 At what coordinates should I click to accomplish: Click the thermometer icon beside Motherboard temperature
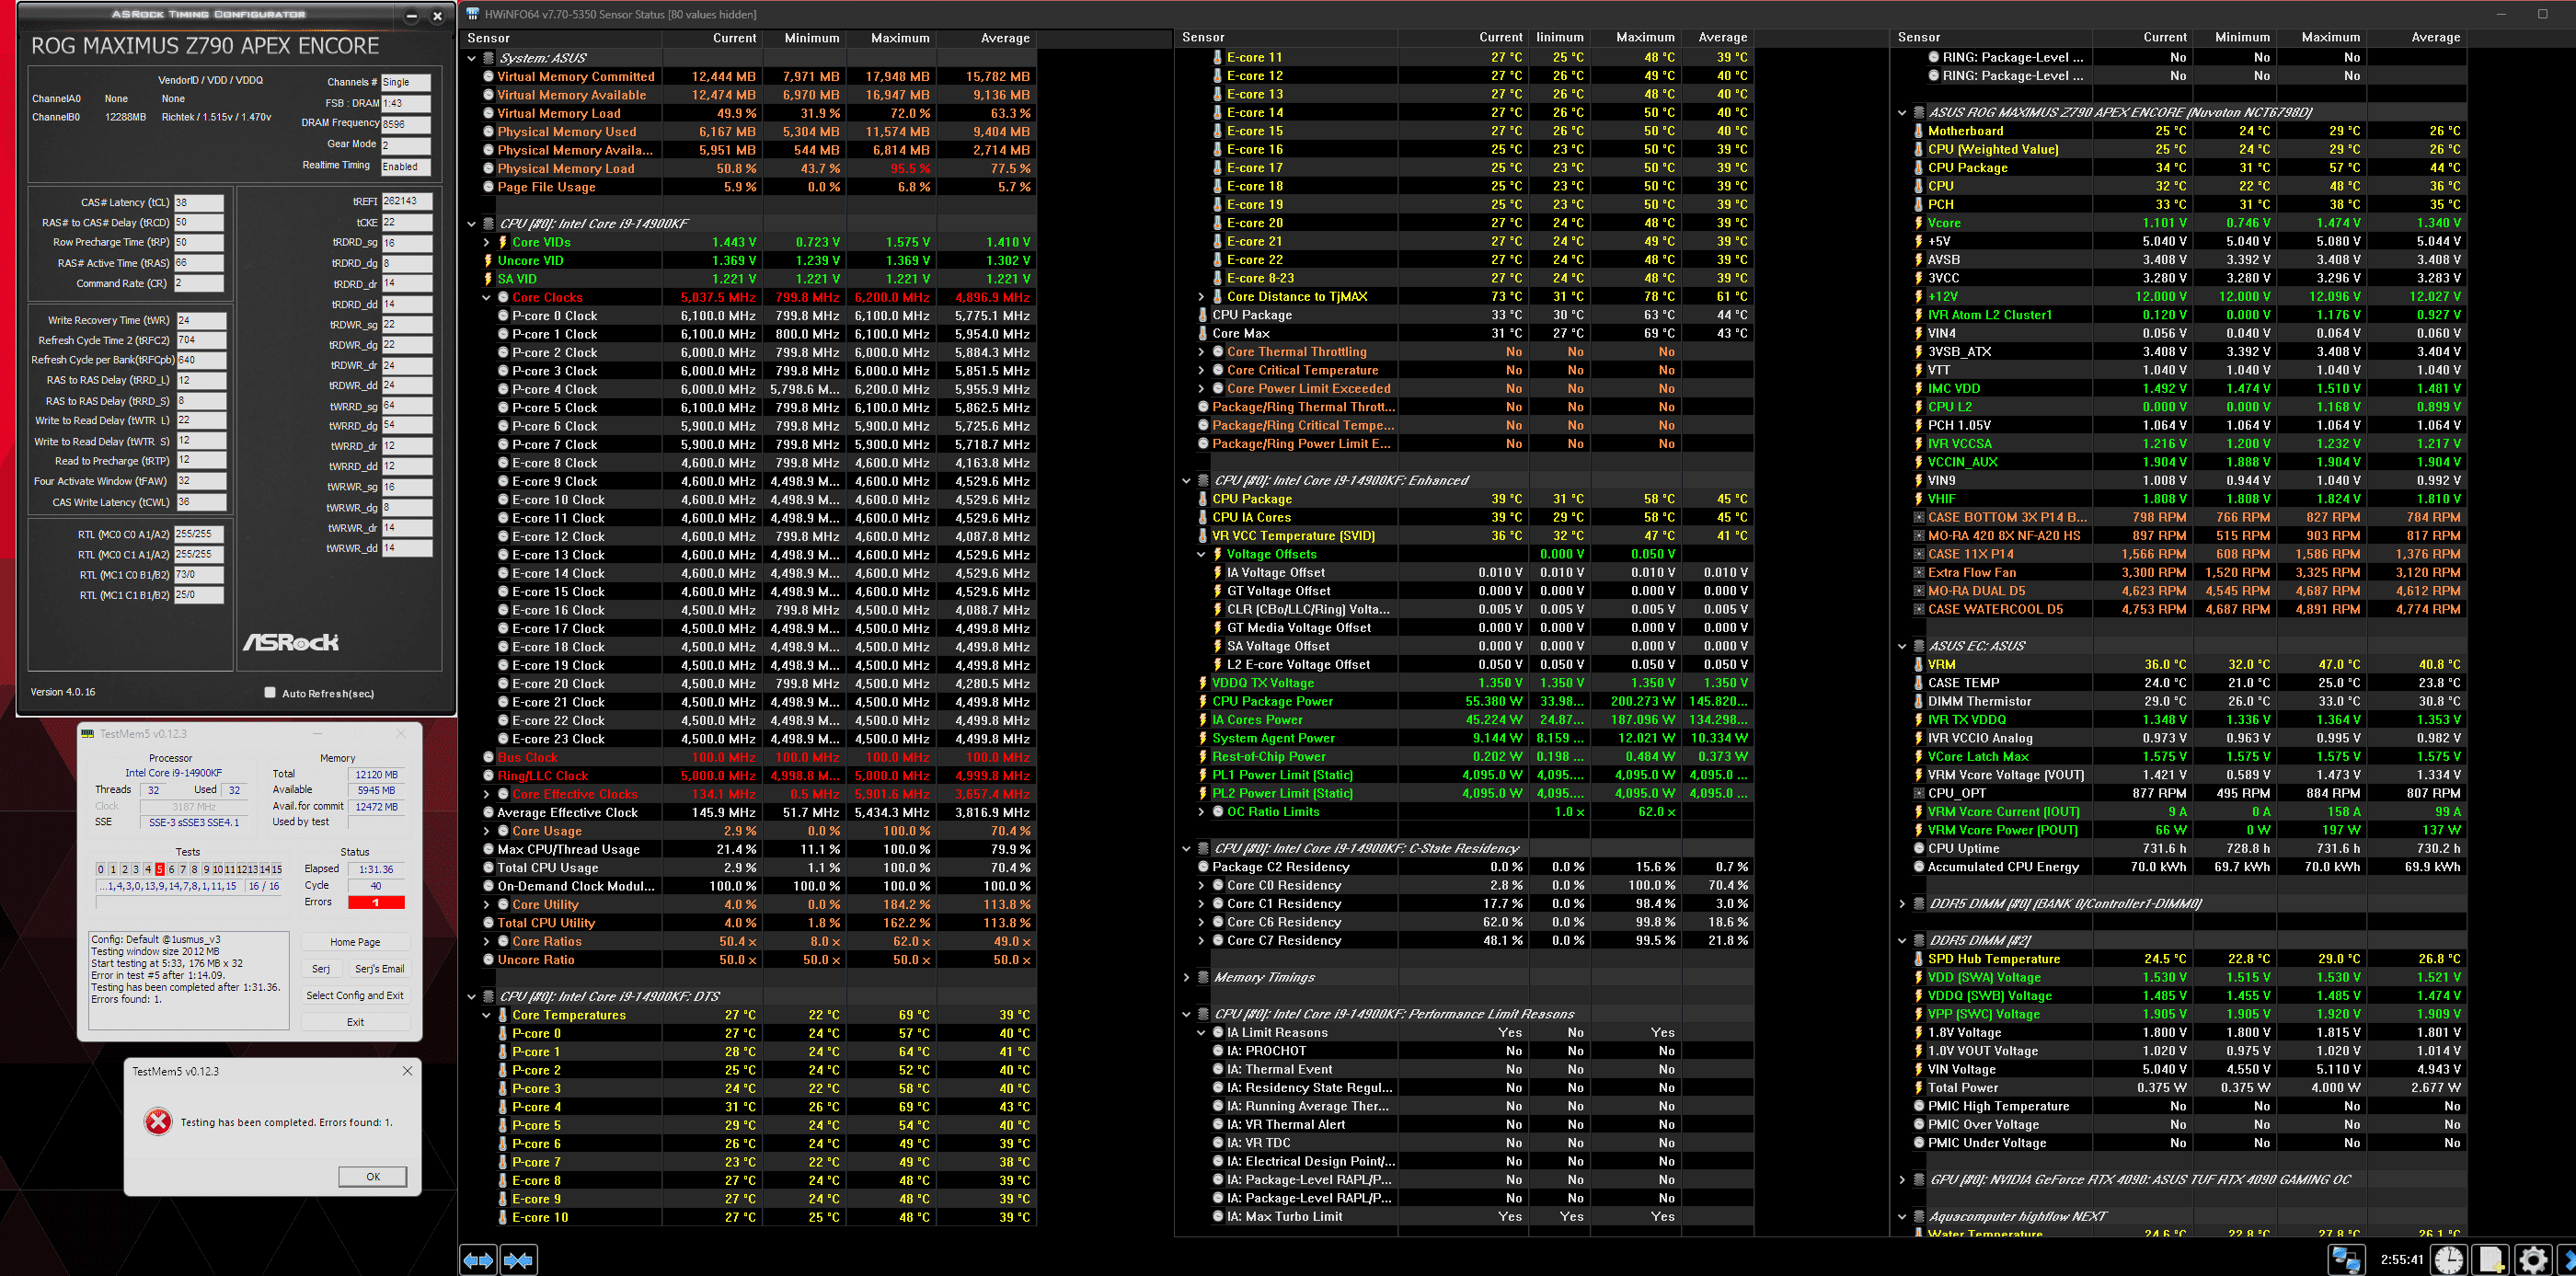click(x=1918, y=131)
